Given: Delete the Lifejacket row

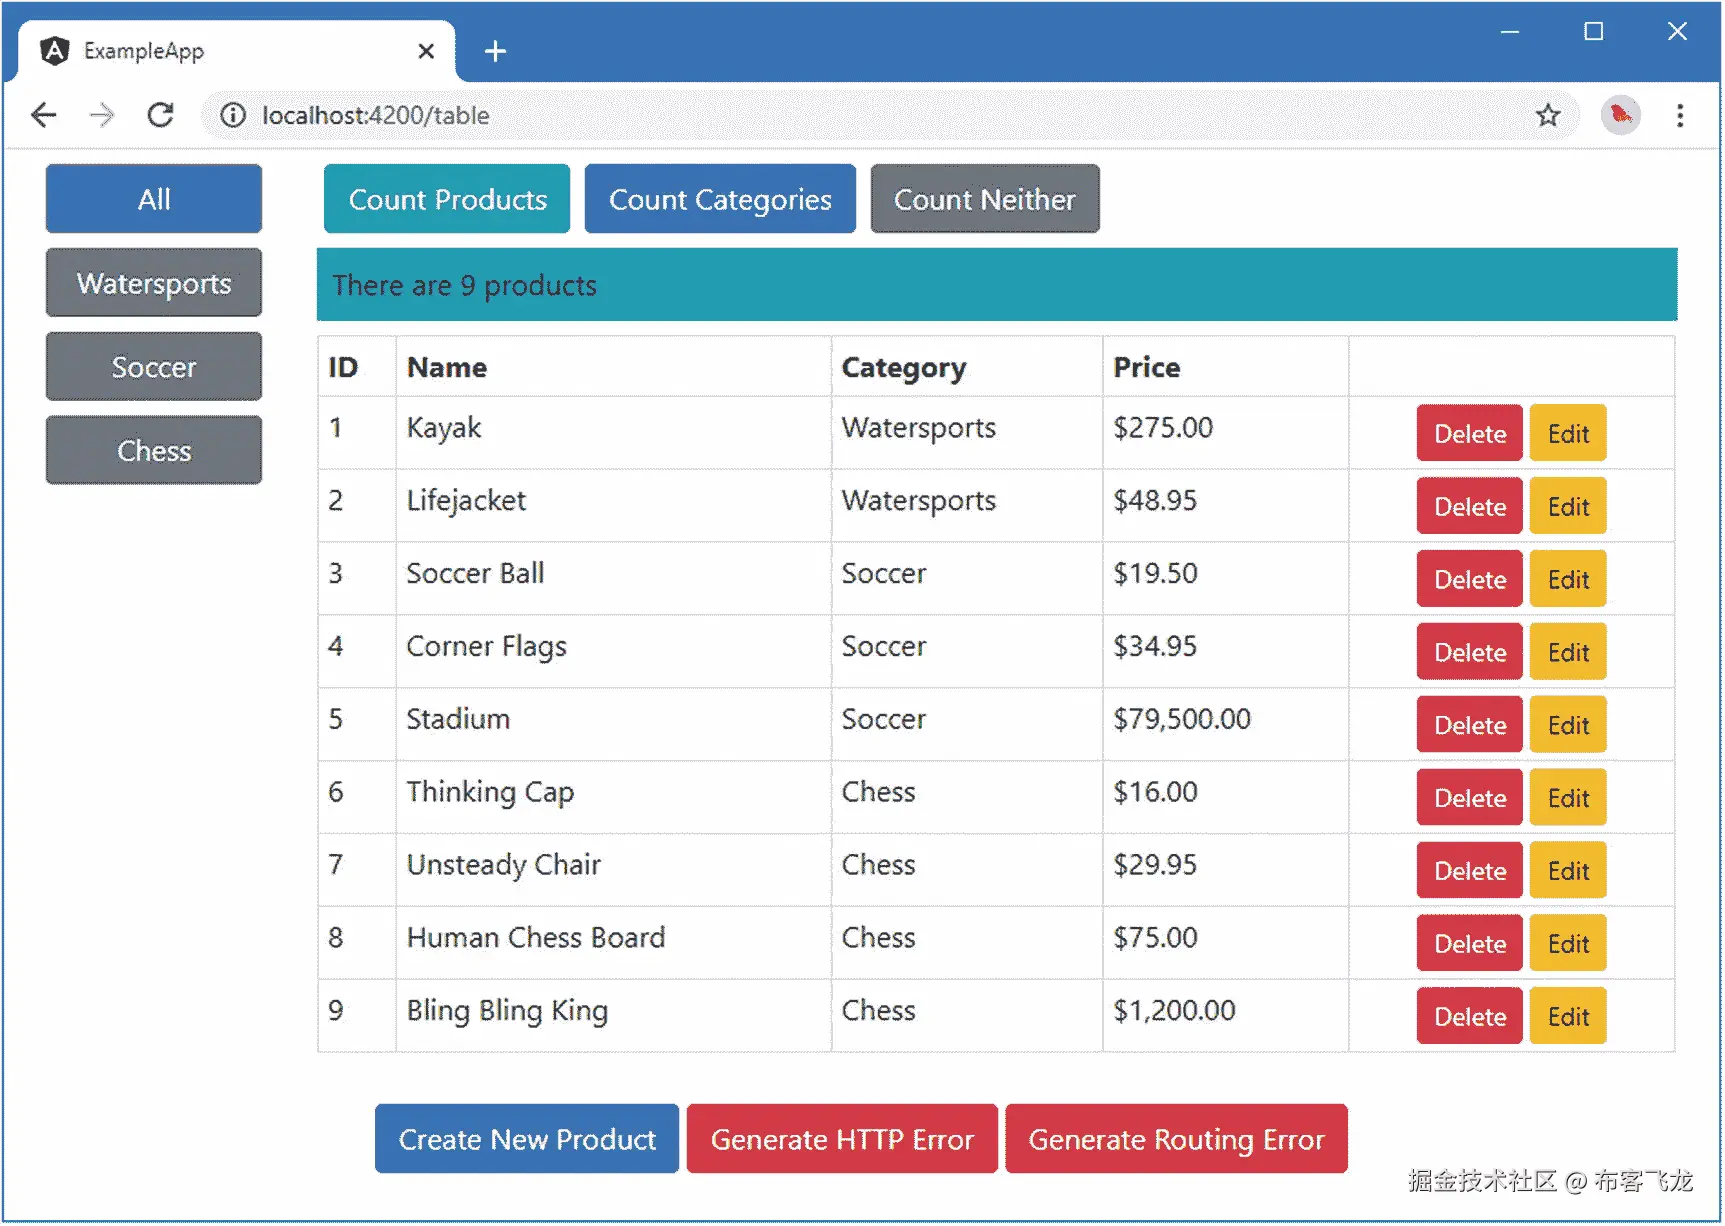Looking at the screenshot, I should click(1469, 506).
